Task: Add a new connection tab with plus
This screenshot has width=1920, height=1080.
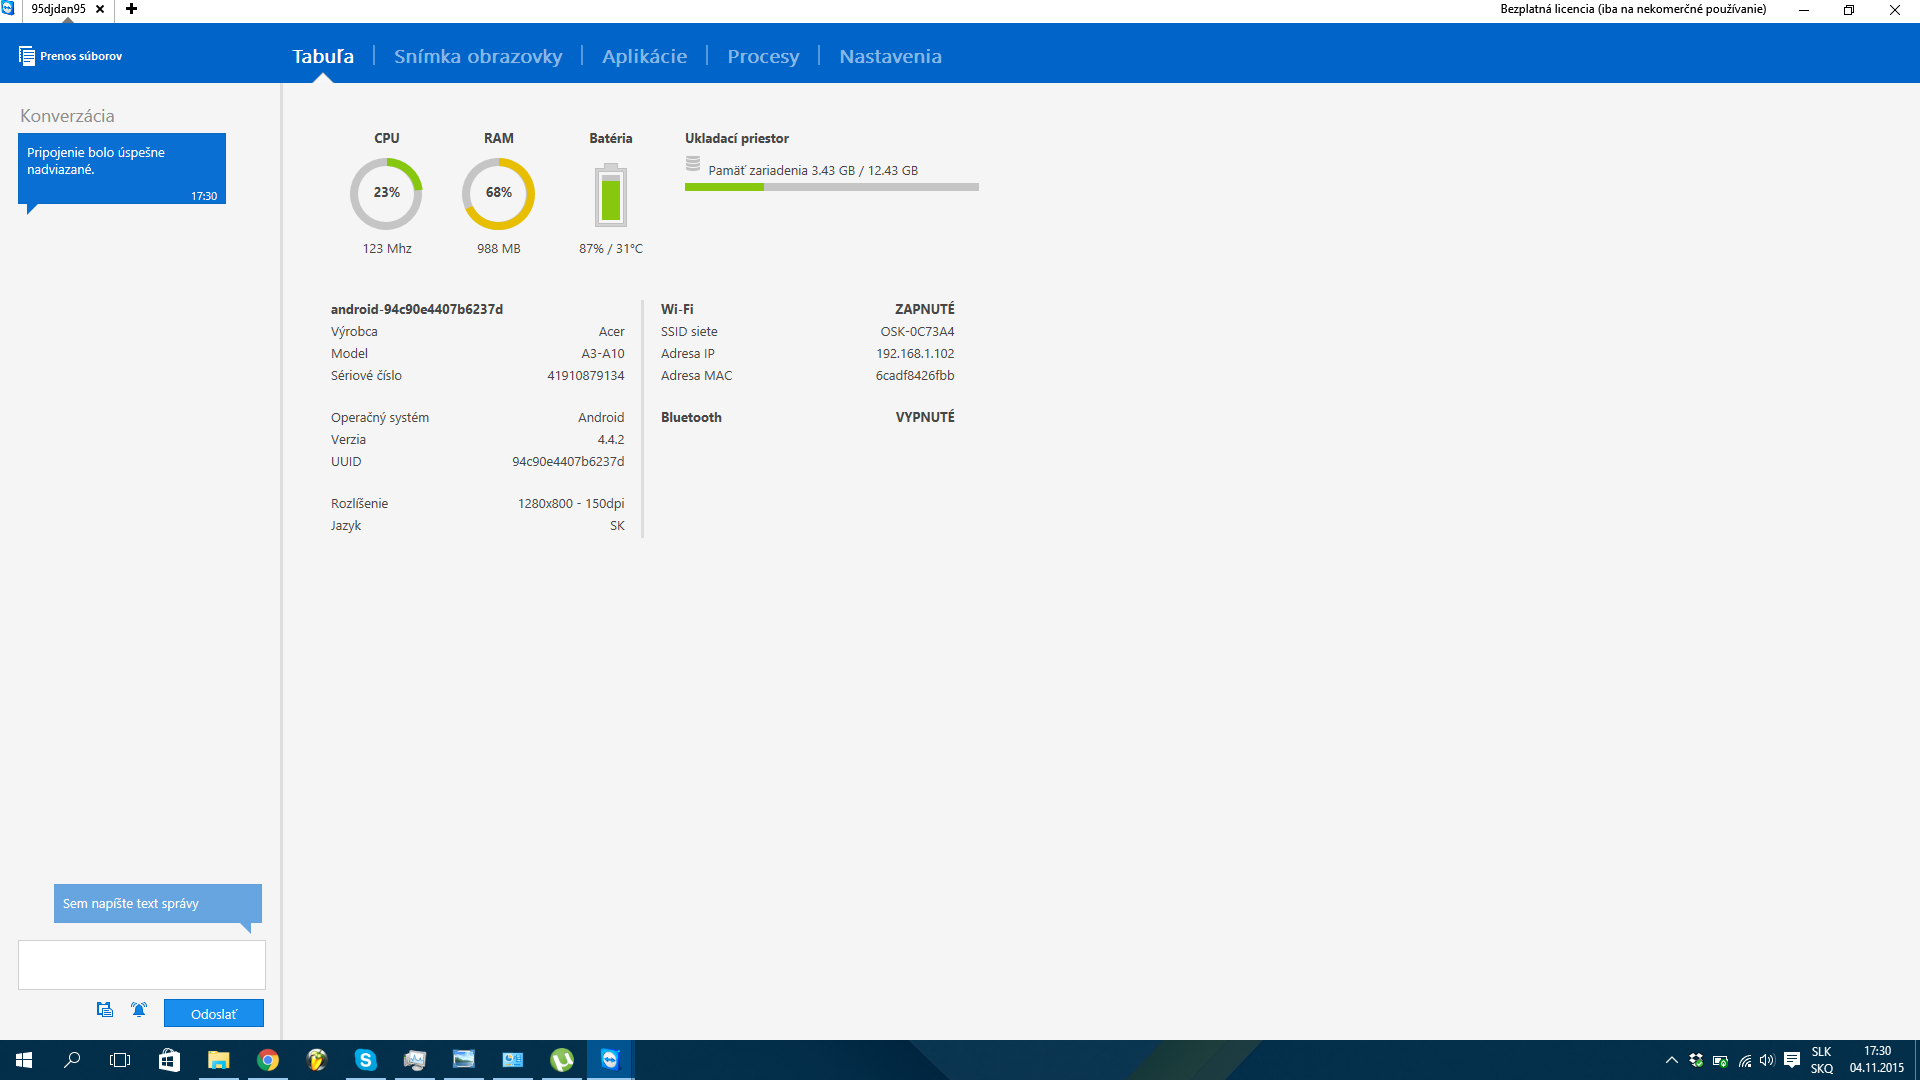Action: [x=131, y=9]
